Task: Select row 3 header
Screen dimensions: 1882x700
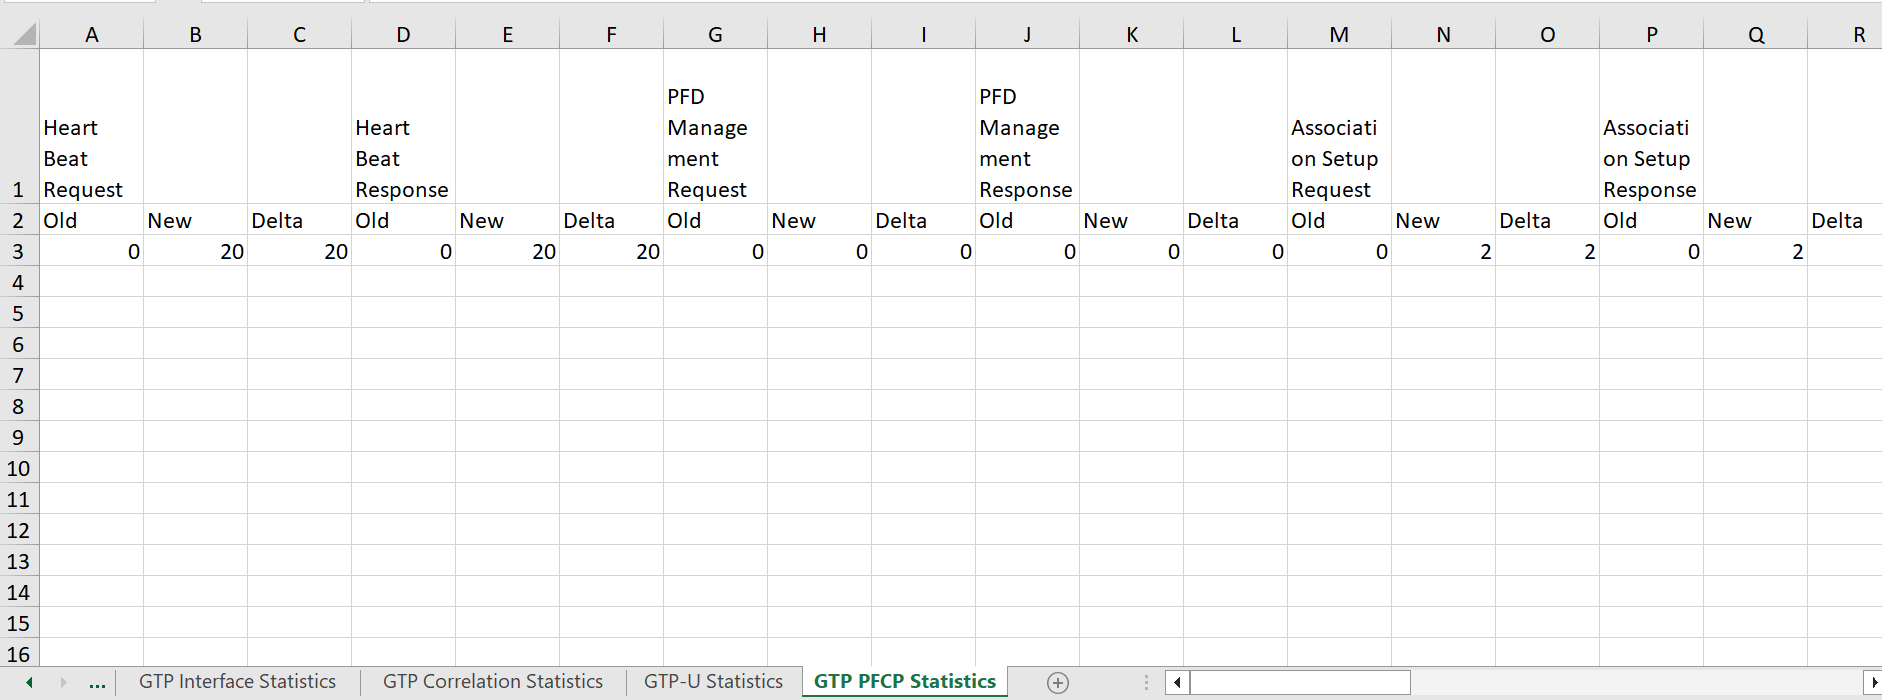Action: (18, 252)
